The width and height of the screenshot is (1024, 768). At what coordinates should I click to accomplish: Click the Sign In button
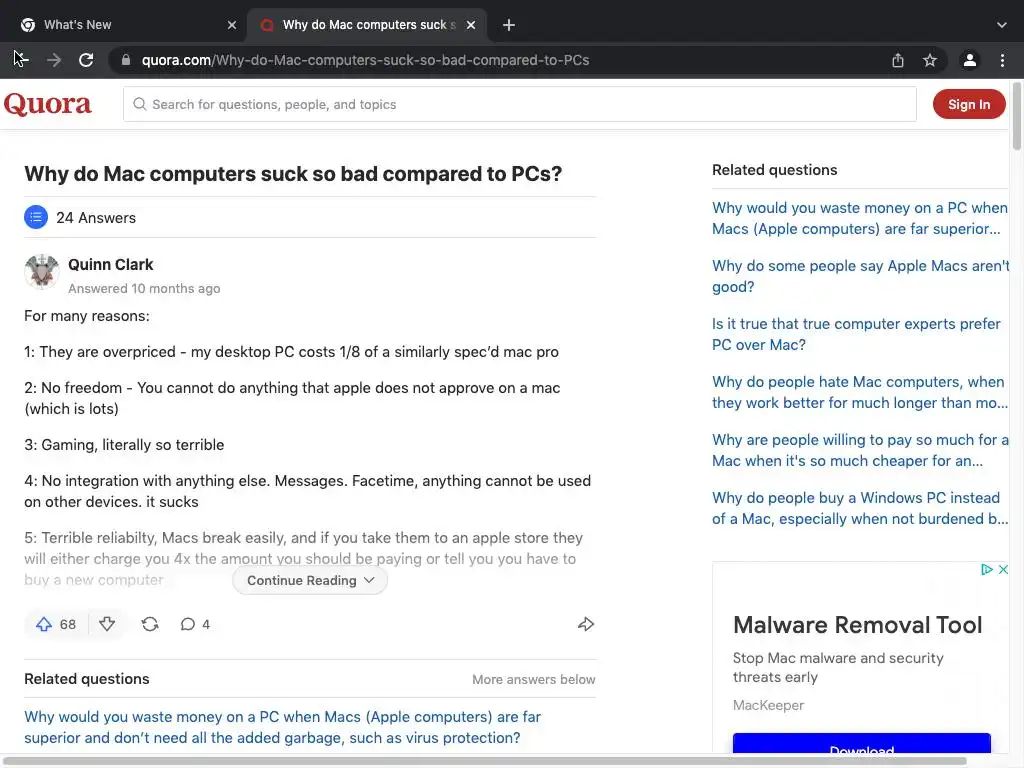pyautogui.click(x=969, y=104)
